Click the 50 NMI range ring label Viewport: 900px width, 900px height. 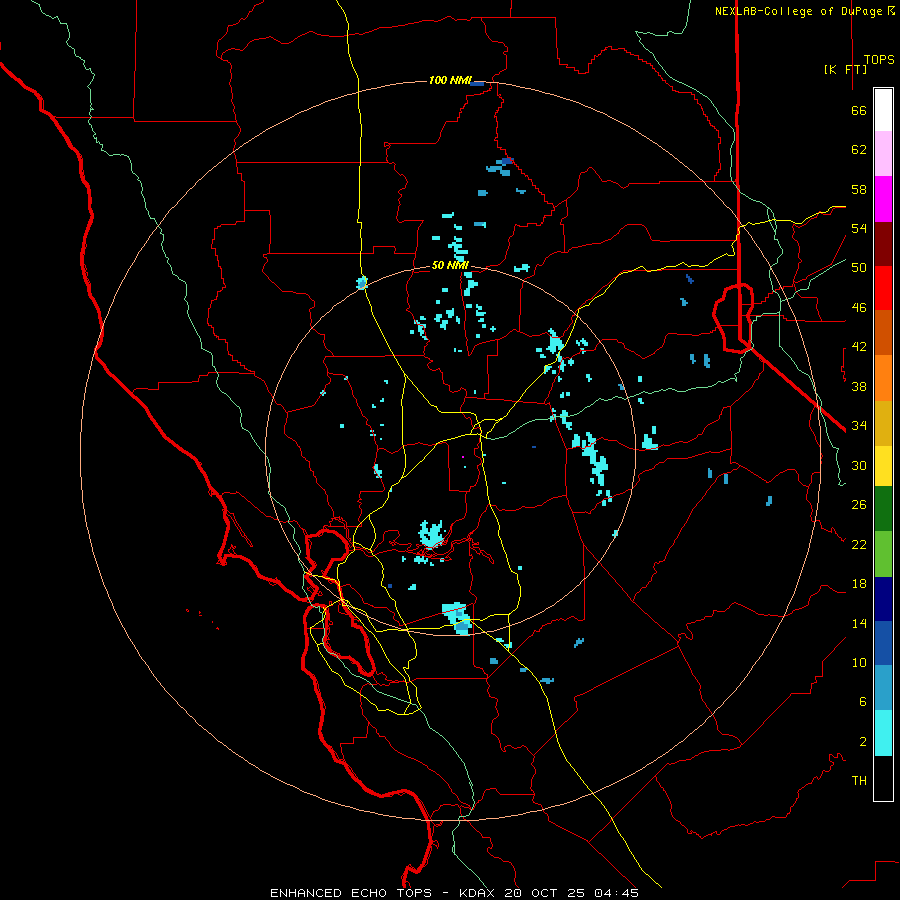450,265
